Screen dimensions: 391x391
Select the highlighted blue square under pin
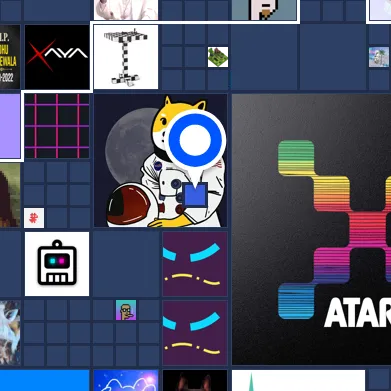[x=195, y=195]
